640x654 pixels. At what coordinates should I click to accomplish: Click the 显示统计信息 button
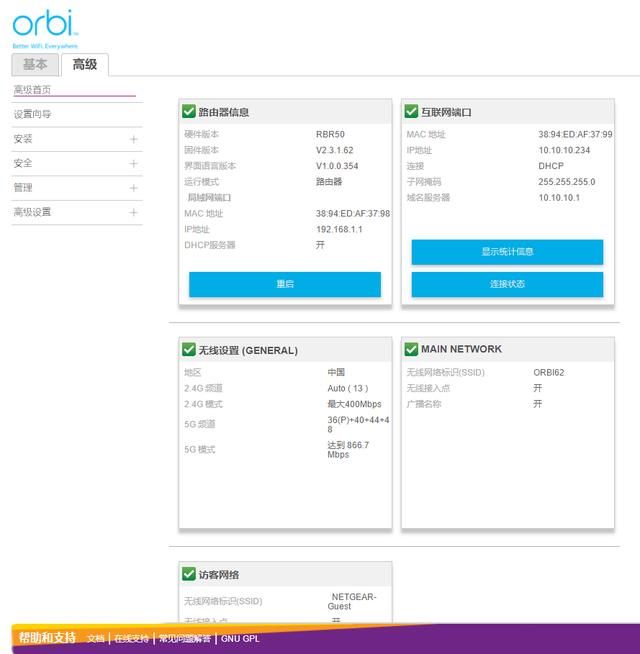(507, 252)
